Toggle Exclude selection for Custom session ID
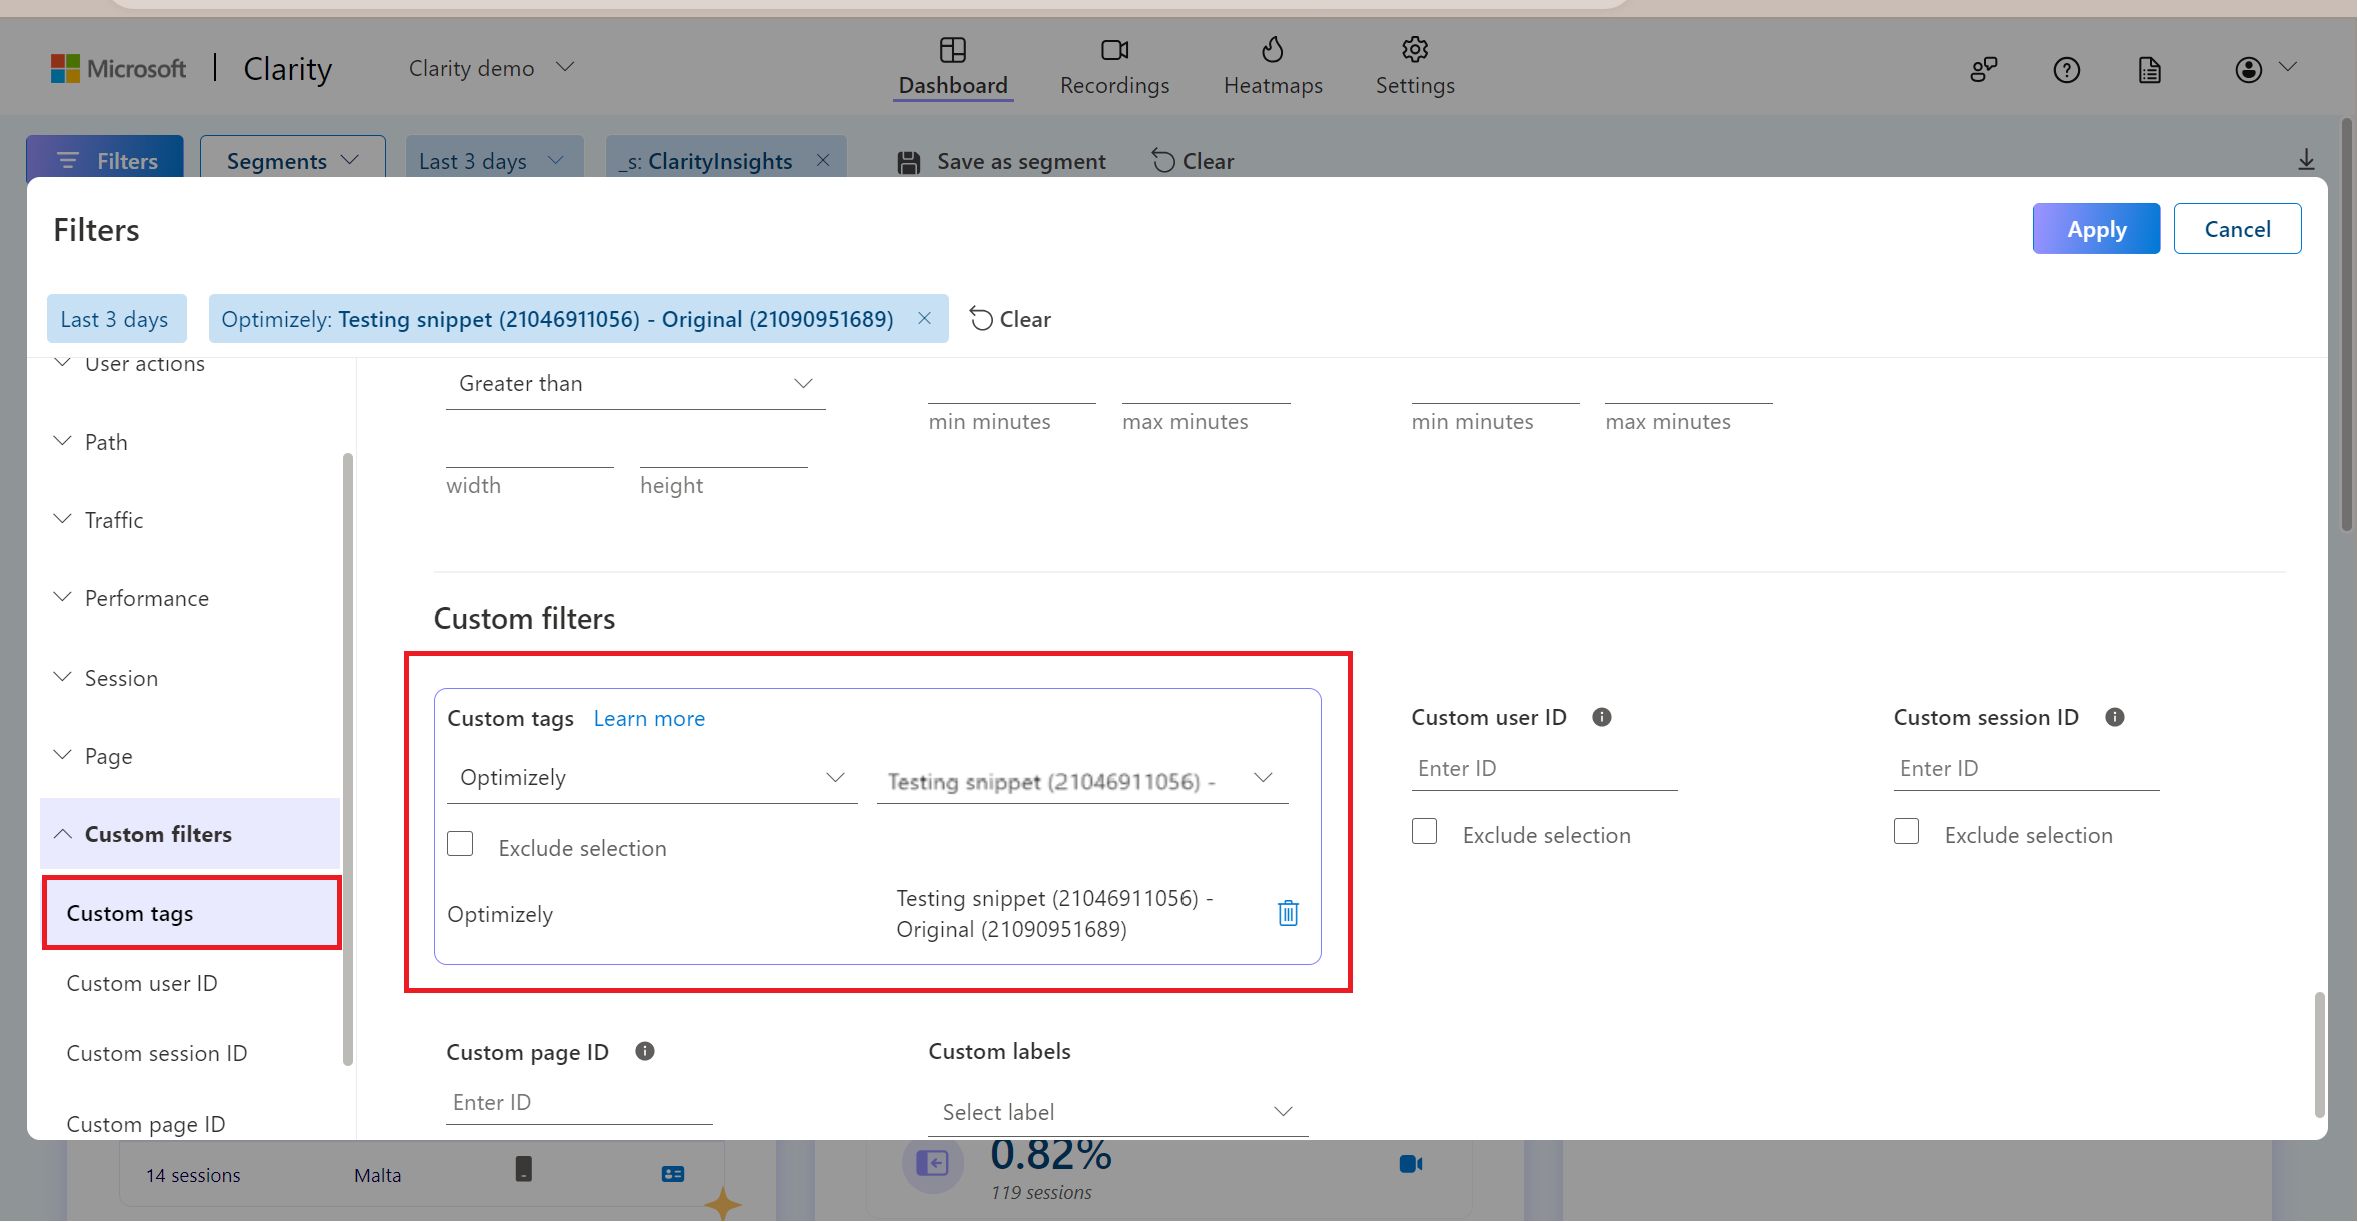This screenshot has width=2358, height=1222. pyautogui.click(x=1908, y=832)
